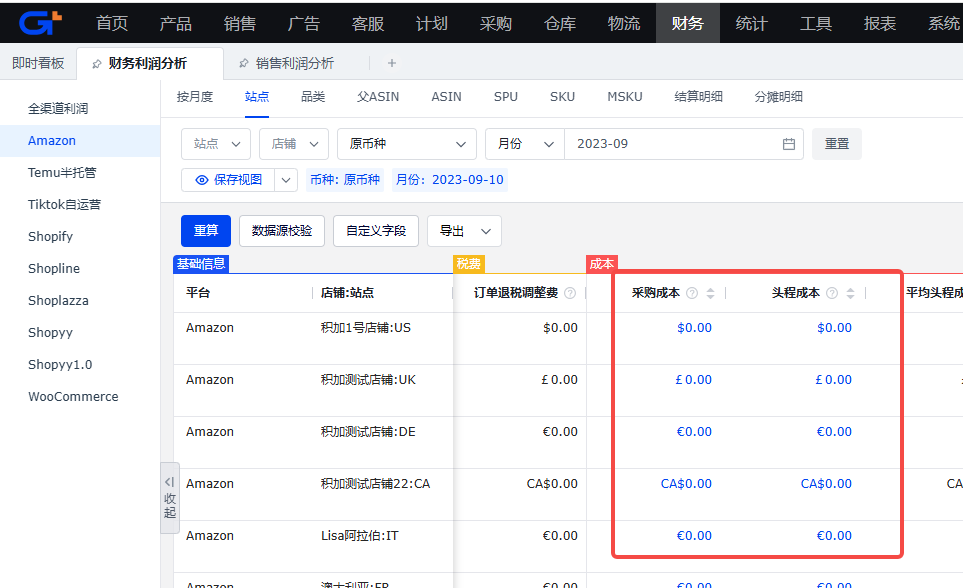
Task: Select the SKU sub-tab
Action: click(x=562, y=96)
